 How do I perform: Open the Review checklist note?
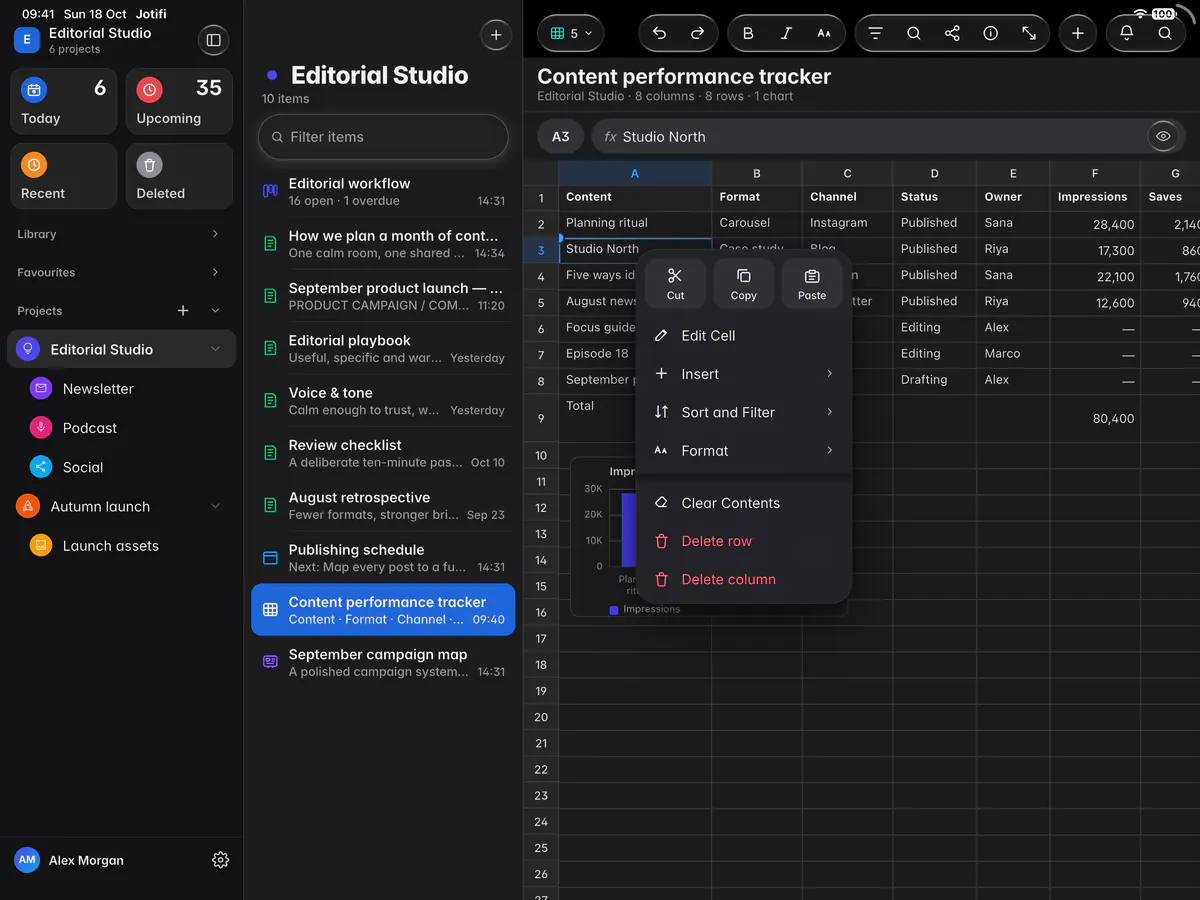coord(383,453)
